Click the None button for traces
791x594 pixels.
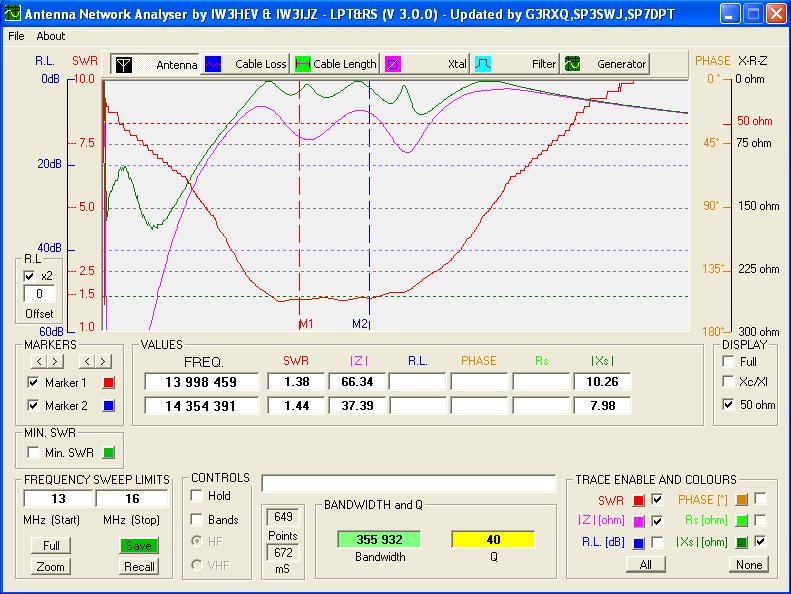(x=748, y=565)
